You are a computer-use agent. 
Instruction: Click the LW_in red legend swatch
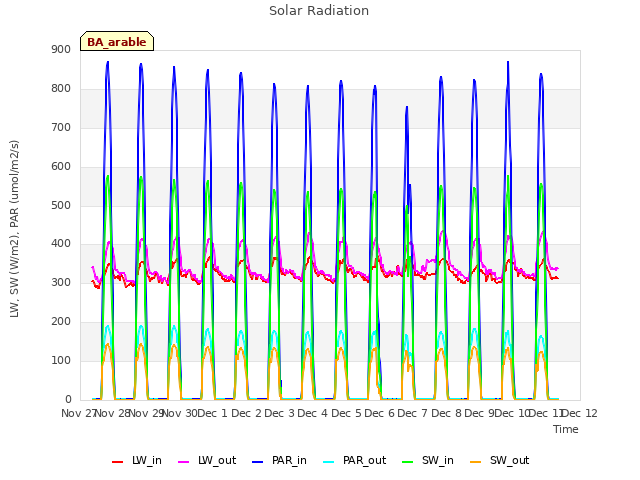coord(118,462)
